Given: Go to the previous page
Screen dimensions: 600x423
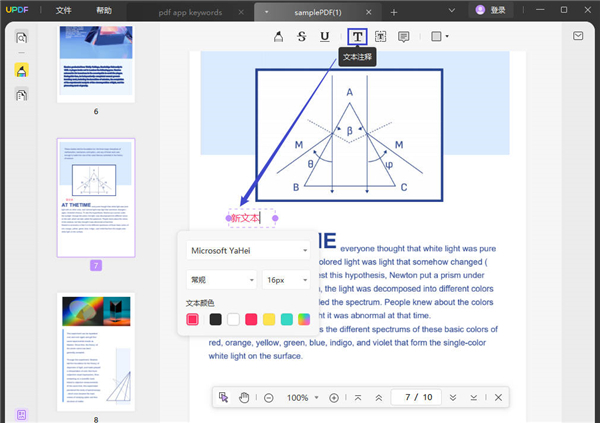Looking at the screenshot, I should tap(378, 398).
